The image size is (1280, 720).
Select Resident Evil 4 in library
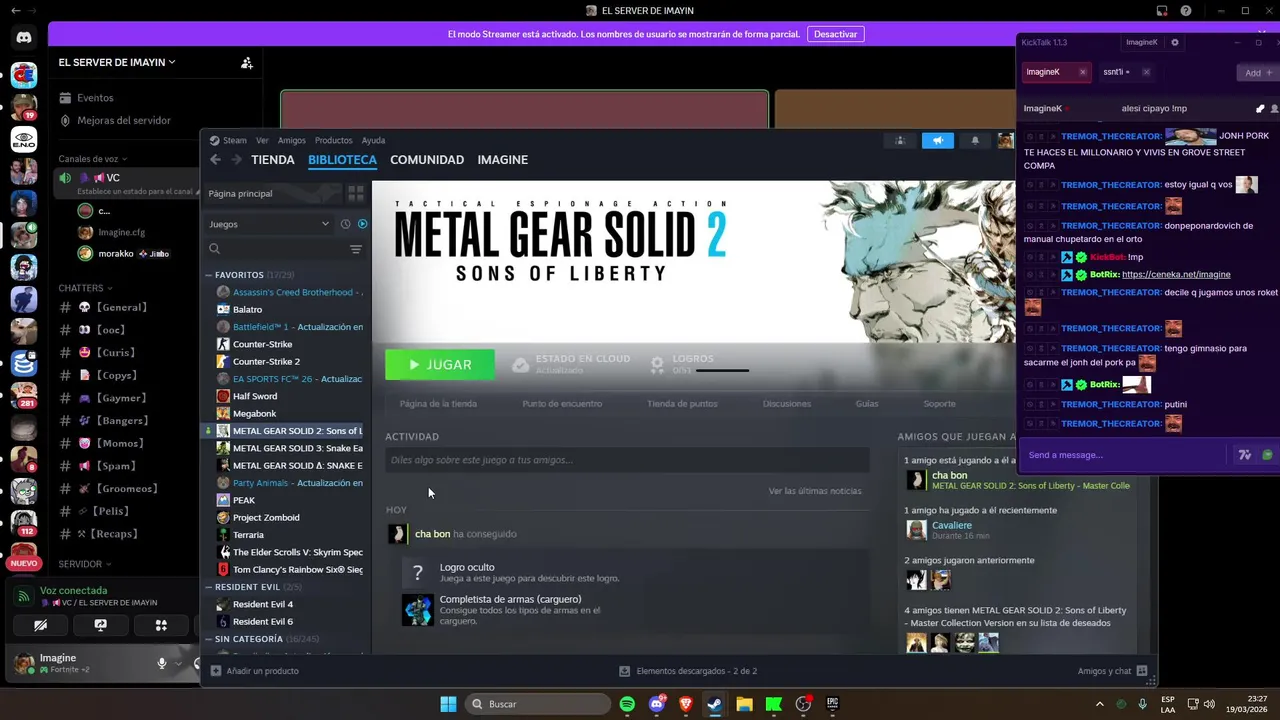262,604
